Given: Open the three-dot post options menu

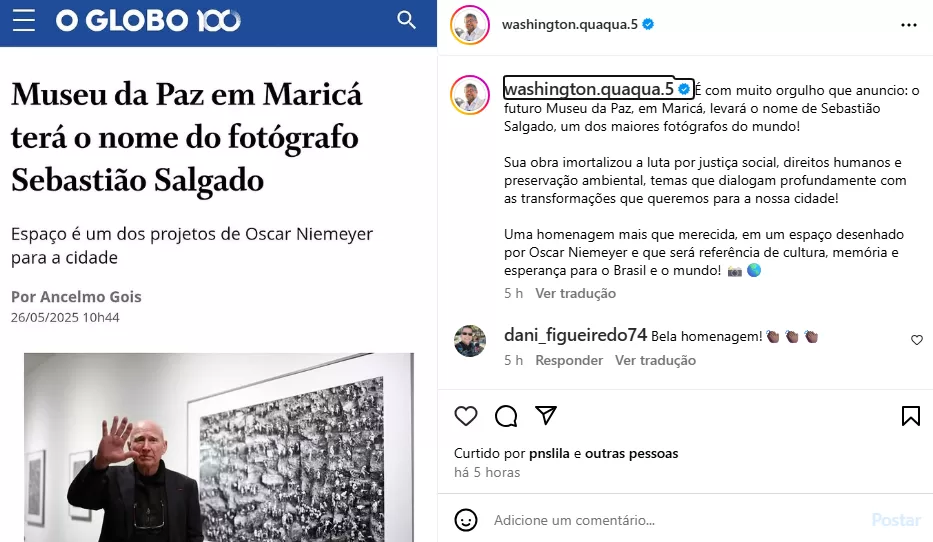Looking at the screenshot, I should tap(909, 25).
